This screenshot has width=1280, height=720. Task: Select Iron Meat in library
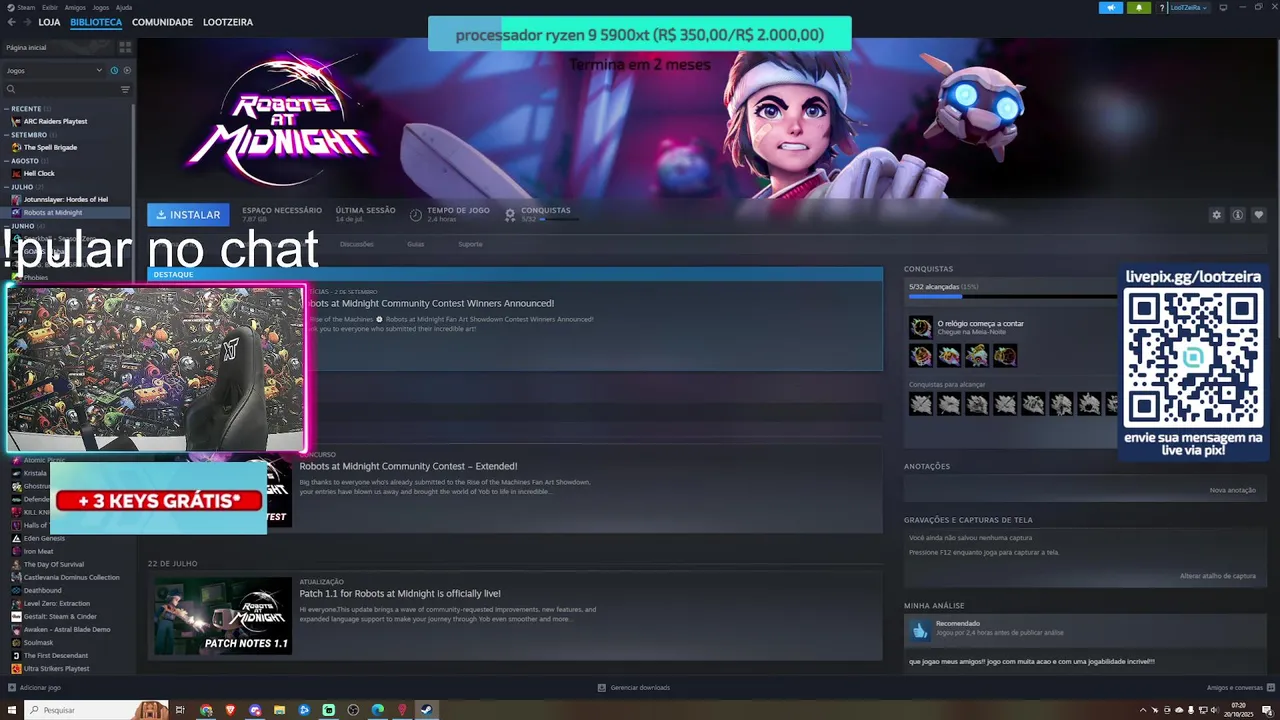tap(38, 551)
